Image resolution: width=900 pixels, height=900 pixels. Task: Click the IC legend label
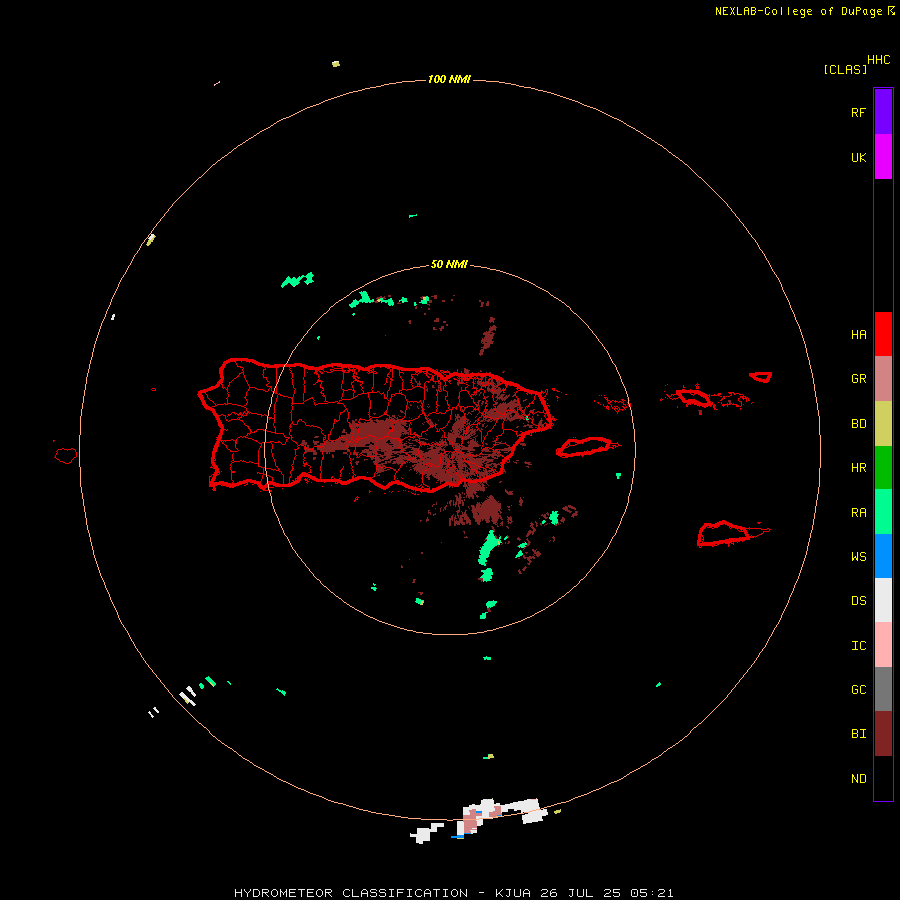[858, 646]
